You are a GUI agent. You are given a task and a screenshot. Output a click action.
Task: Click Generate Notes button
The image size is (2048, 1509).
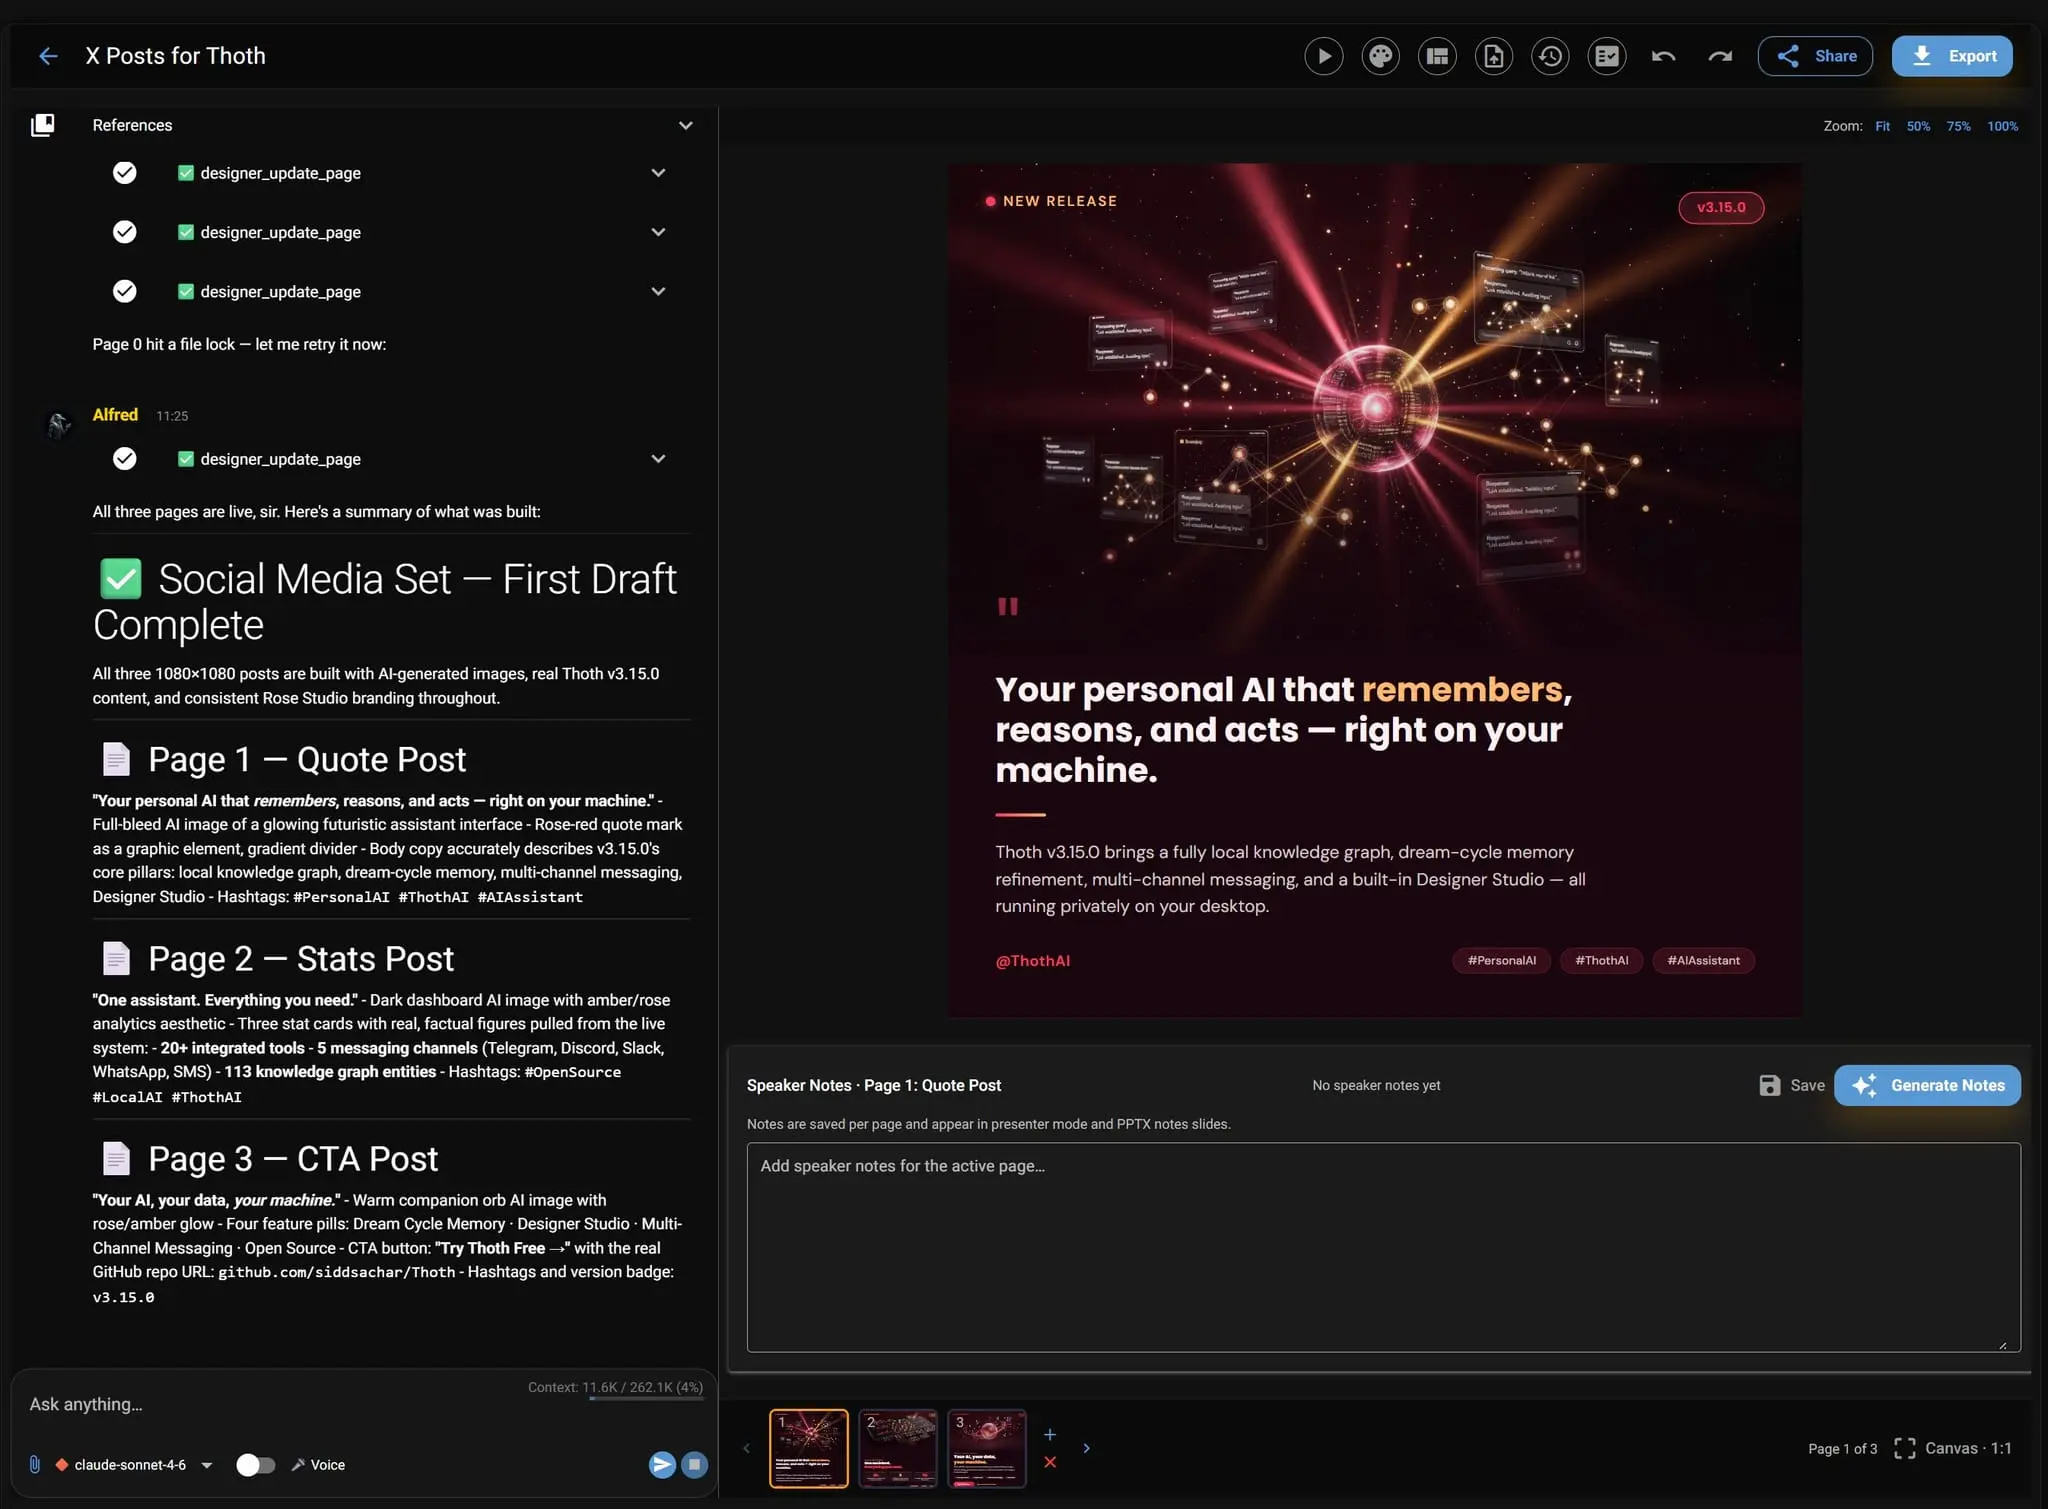tap(1927, 1085)
